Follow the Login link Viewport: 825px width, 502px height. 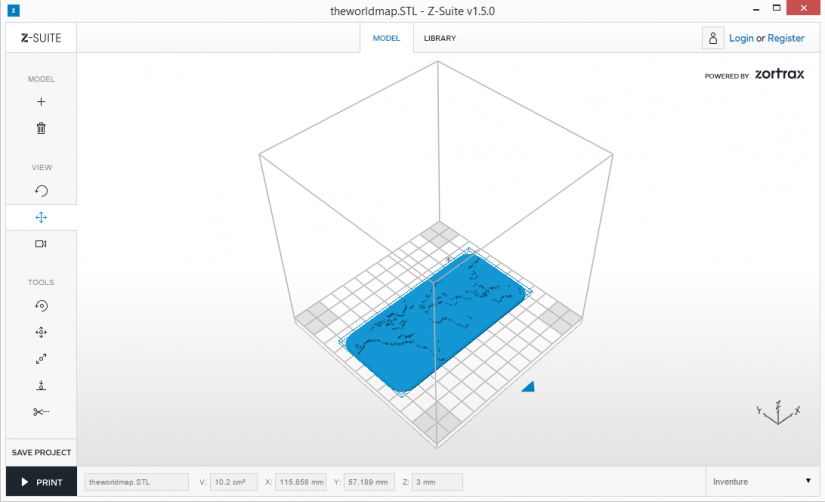[741, 38]
